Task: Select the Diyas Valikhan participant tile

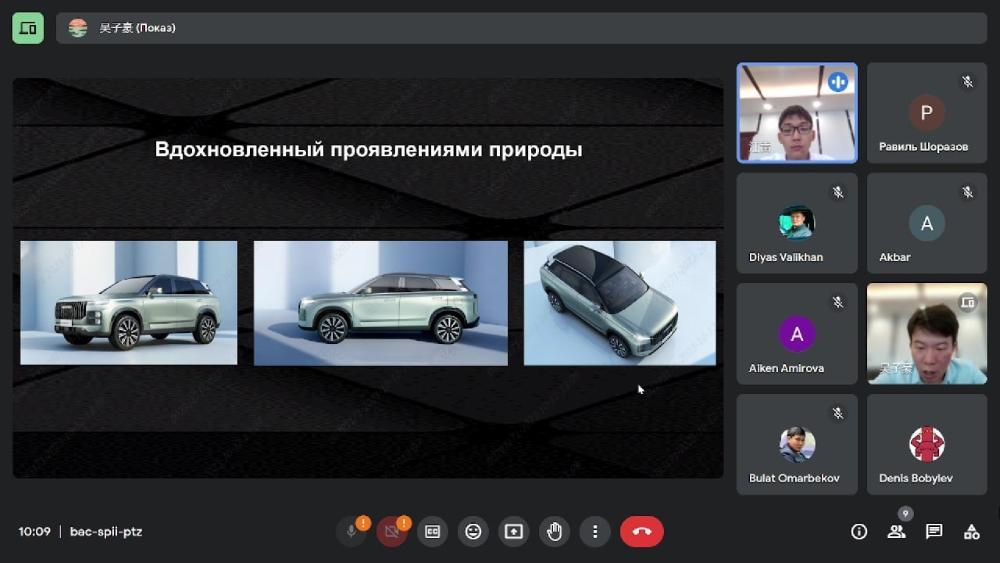Action: pyautogui.click(x=797, y=223)
